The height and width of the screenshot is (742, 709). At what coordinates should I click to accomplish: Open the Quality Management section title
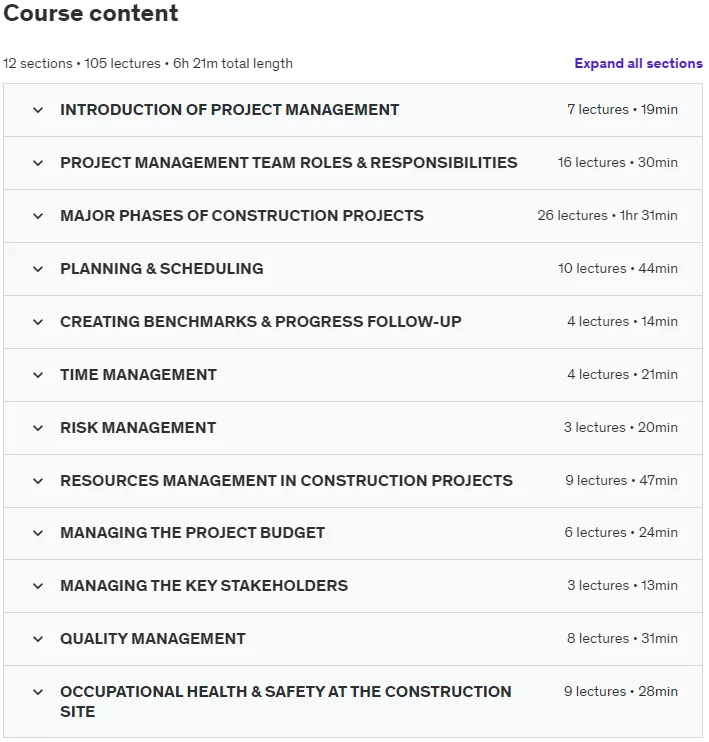coord(152,639)
